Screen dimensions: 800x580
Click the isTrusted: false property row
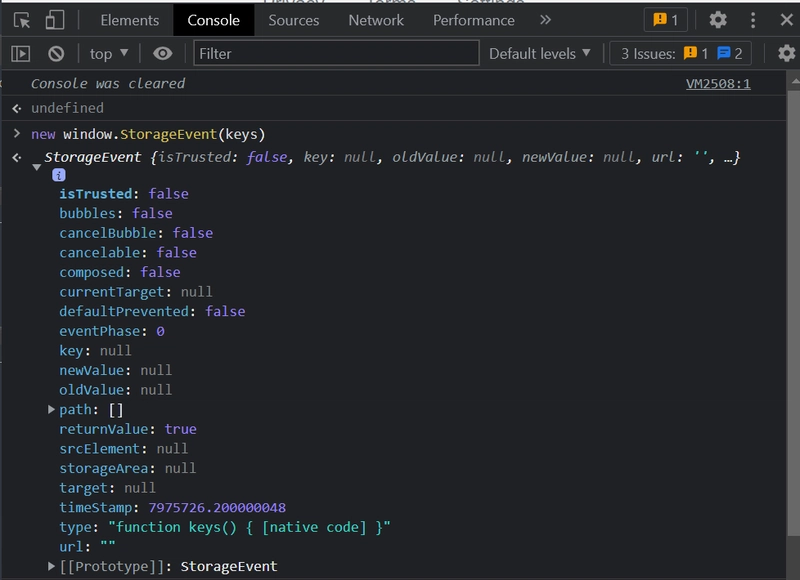point(124,194)
